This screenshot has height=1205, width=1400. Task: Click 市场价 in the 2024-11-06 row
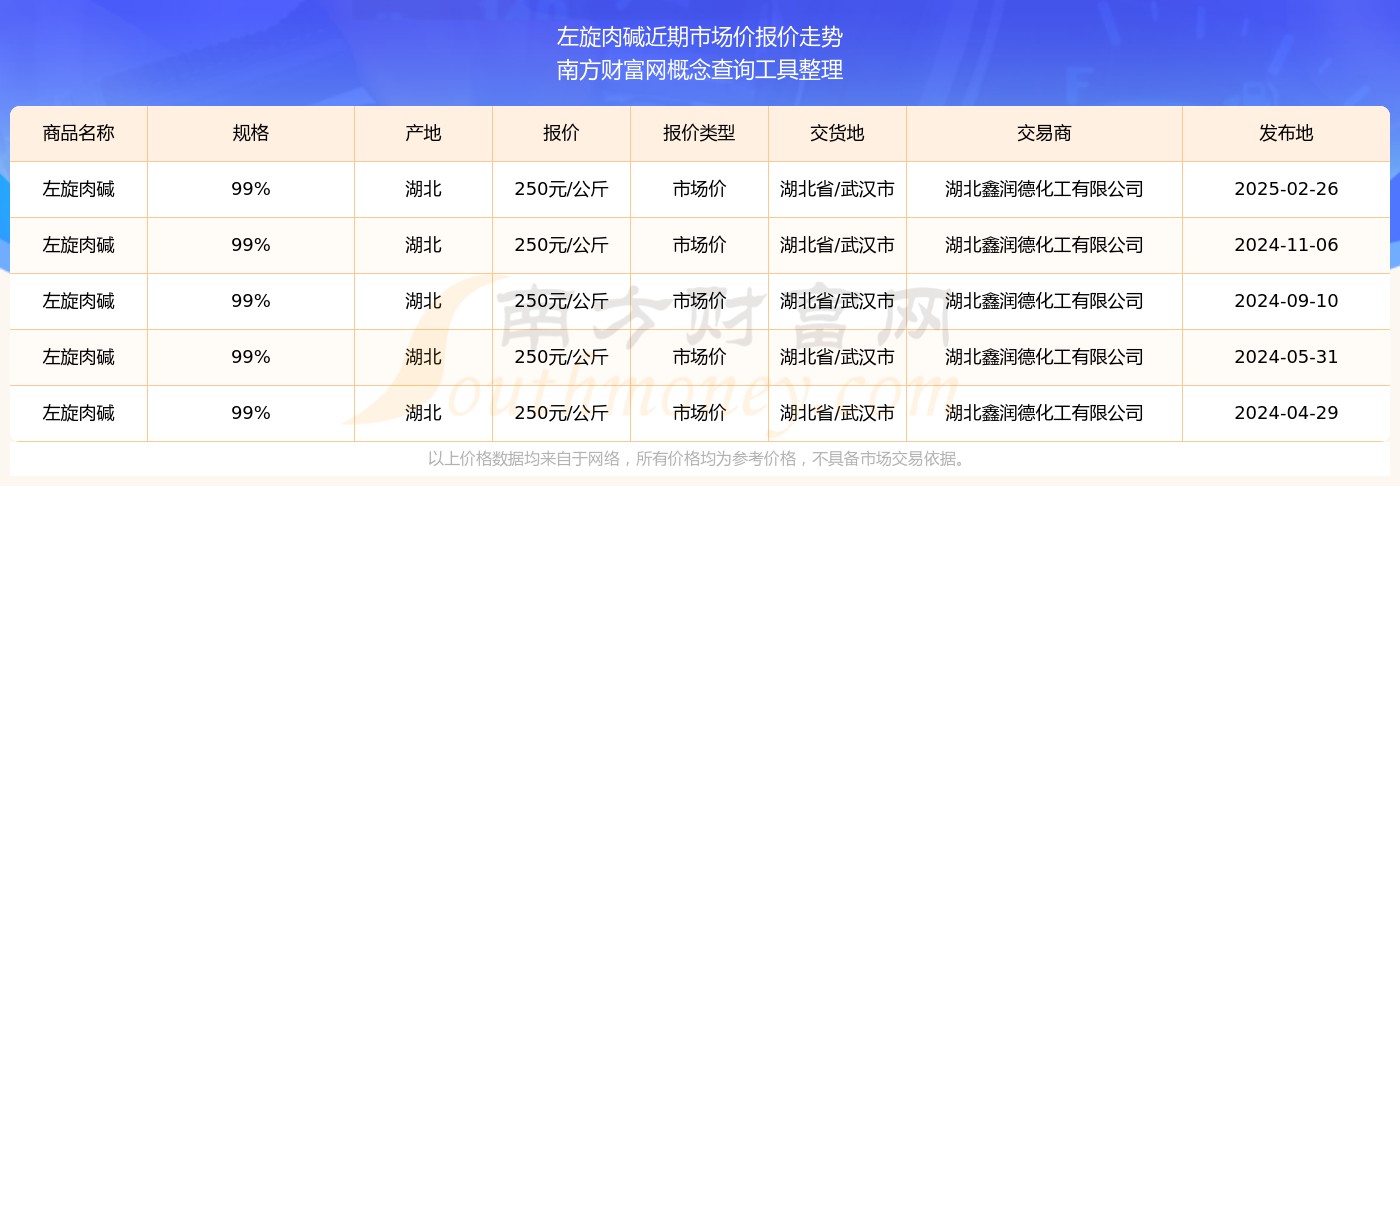pyautogui.click(x=700, y=245)
